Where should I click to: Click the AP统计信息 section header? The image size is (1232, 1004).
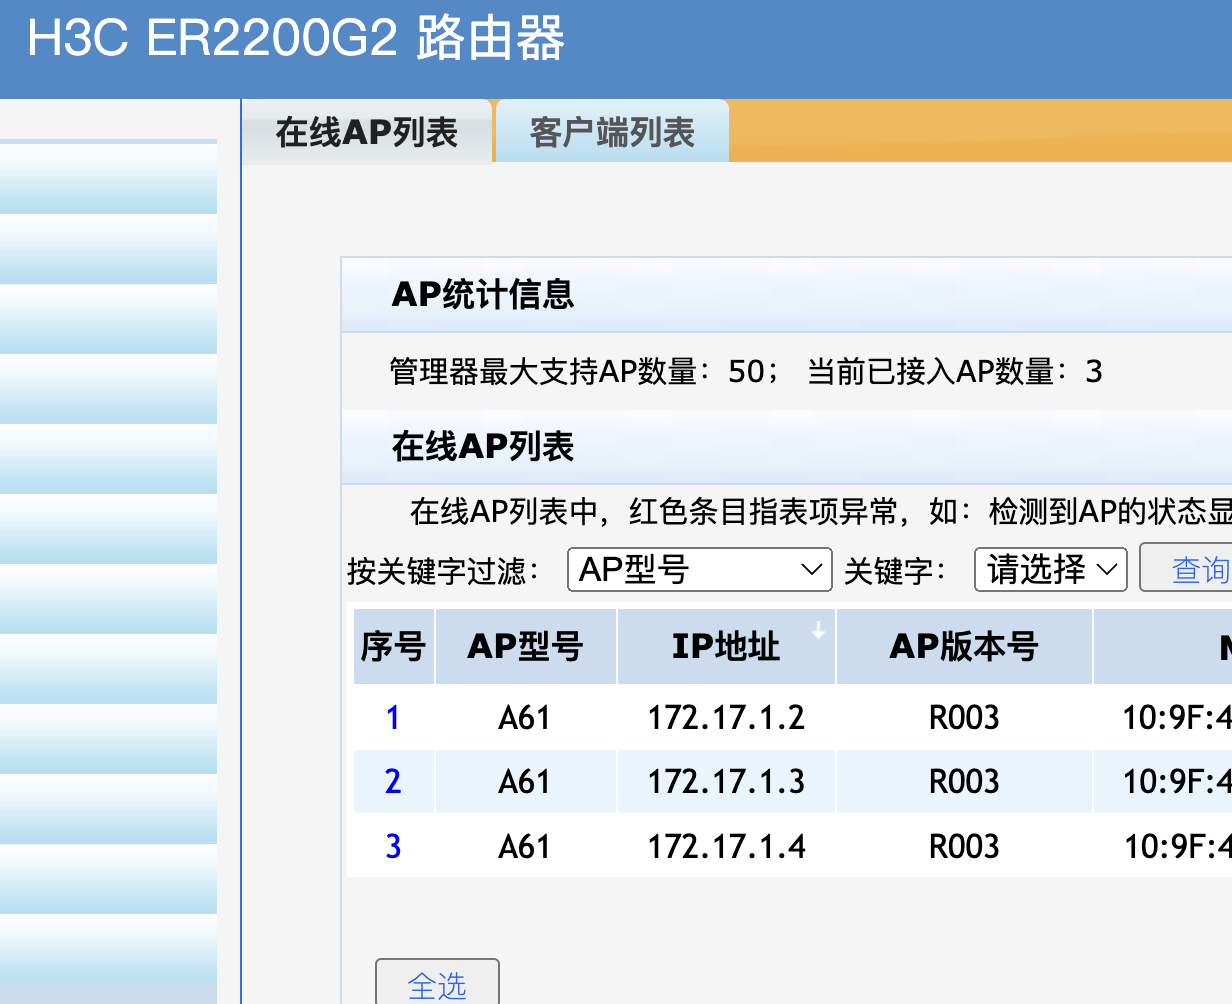[x=483, y=295]
